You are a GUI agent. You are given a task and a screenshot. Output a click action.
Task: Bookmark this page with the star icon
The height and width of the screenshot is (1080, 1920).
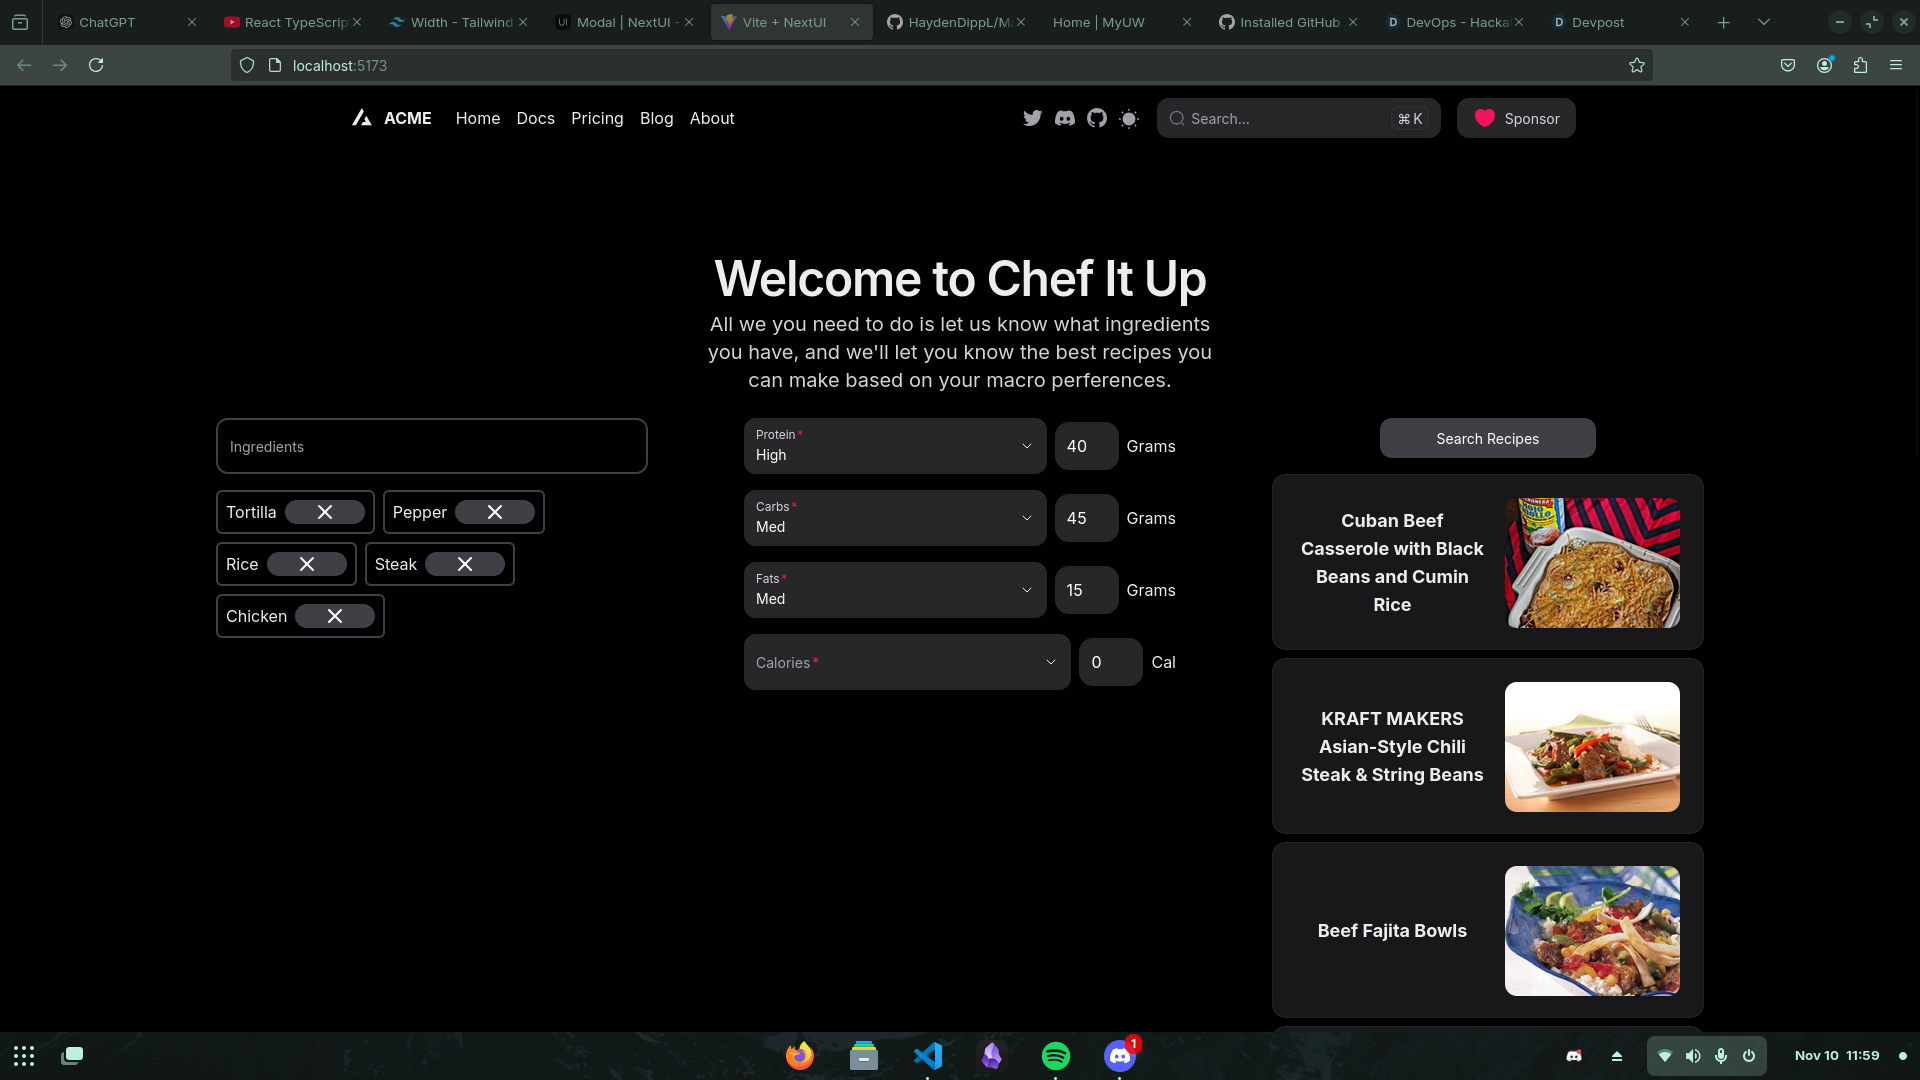click(1636, 65)
